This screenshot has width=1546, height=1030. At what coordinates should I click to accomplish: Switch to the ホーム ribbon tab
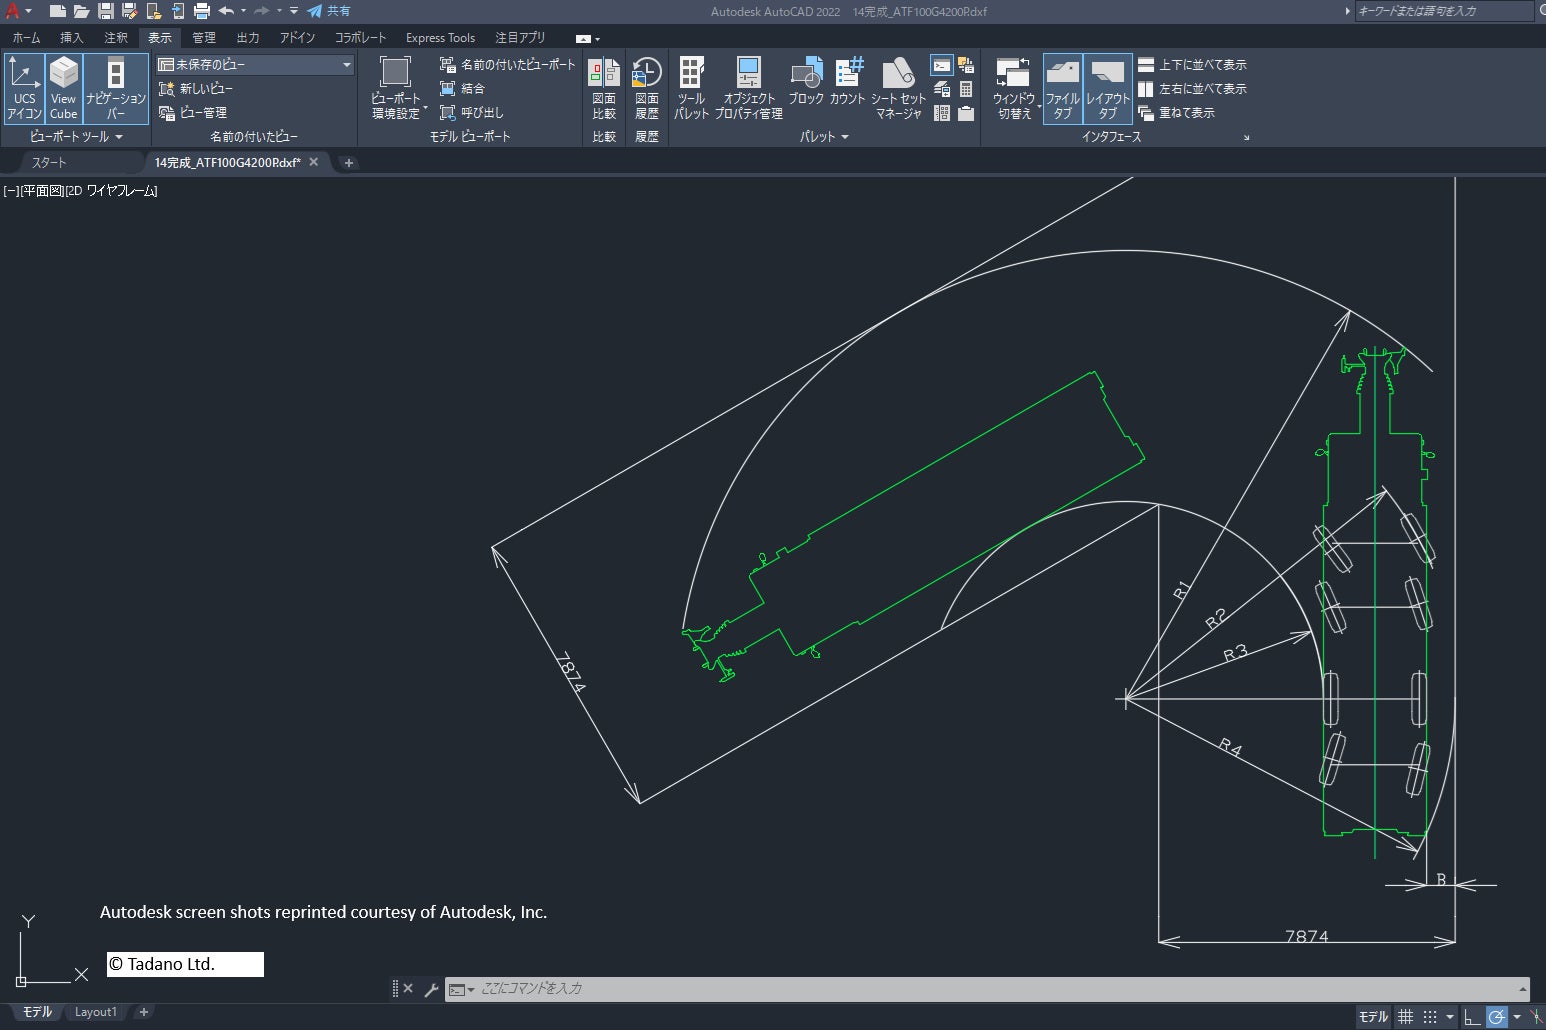(26, 38)
